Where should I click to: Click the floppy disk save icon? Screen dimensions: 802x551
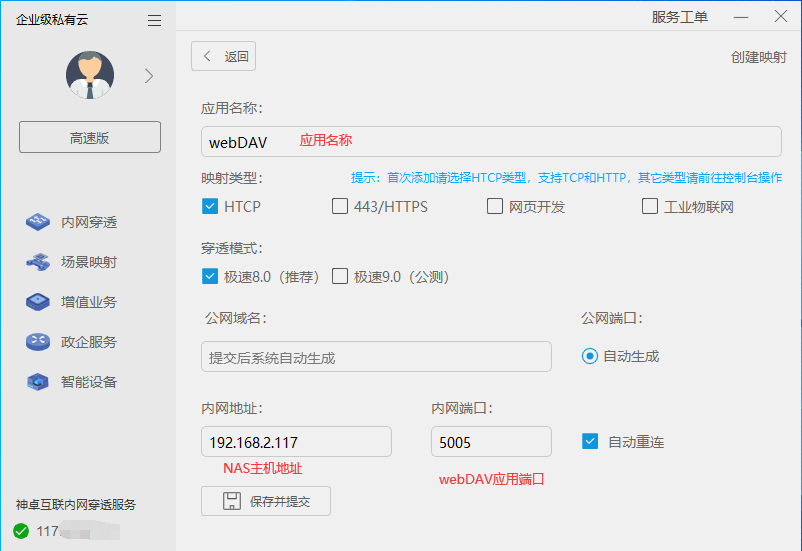(x=232, y=501)
